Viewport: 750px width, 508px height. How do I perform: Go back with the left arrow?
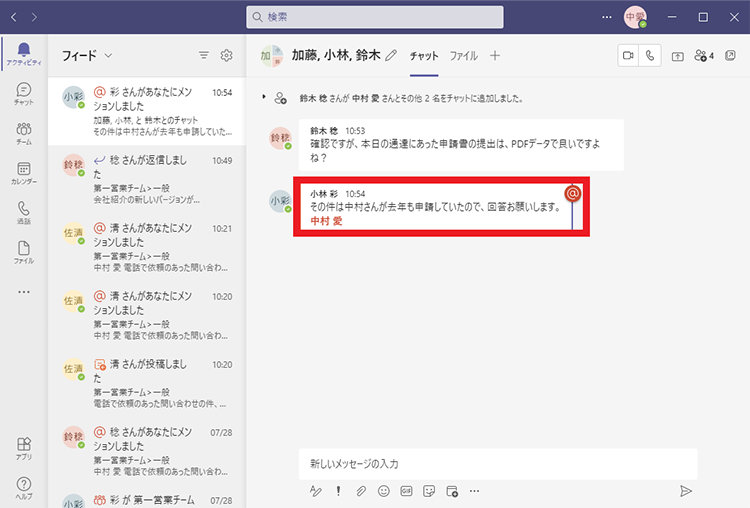pos(13,17)
